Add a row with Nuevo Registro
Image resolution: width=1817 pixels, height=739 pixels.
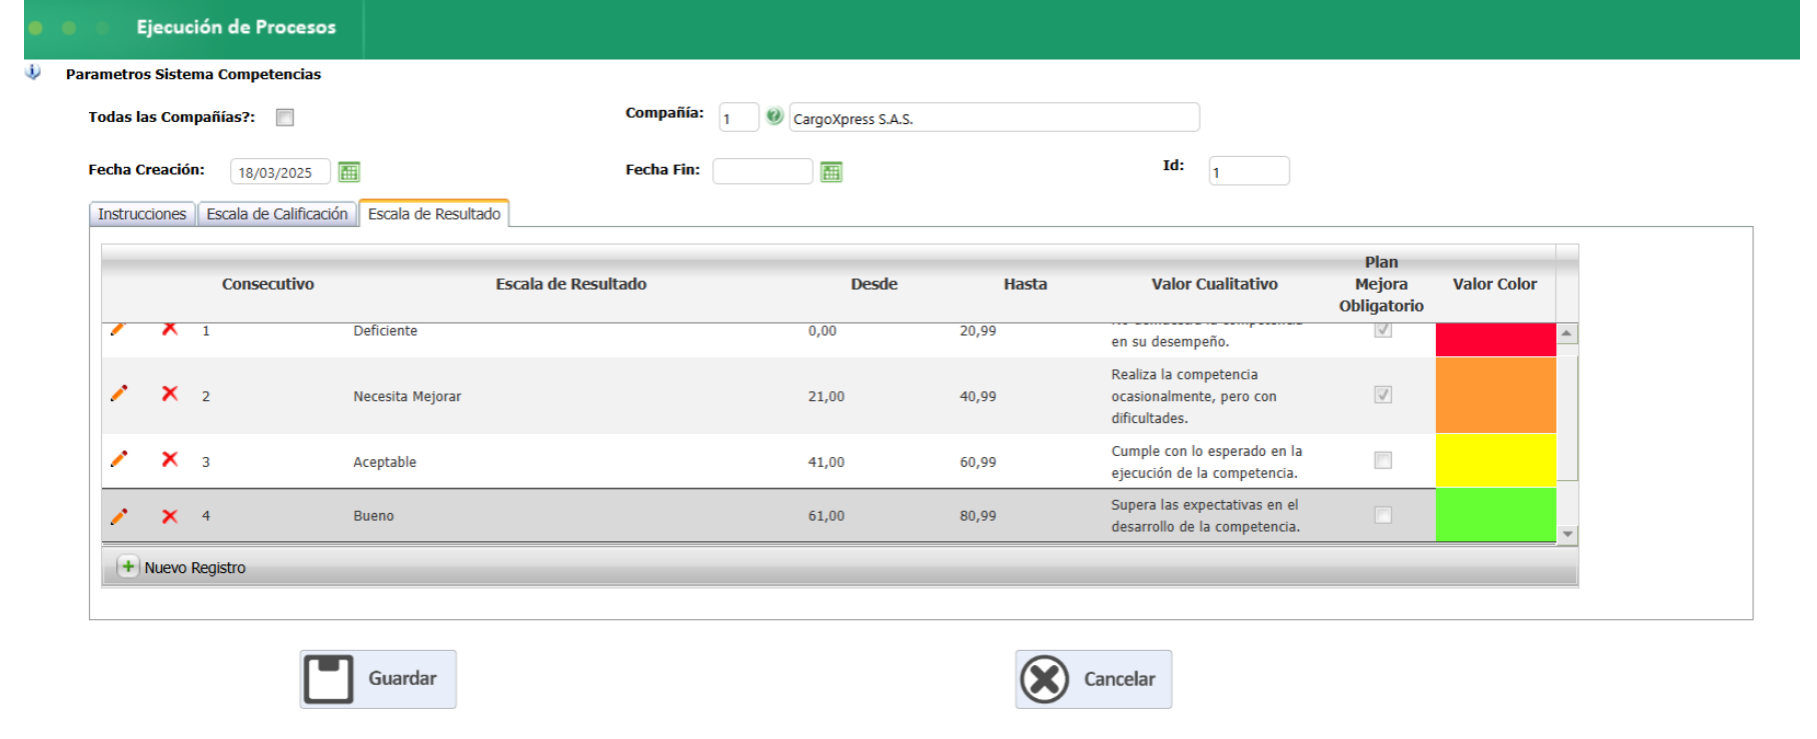[x=183, y=567]
